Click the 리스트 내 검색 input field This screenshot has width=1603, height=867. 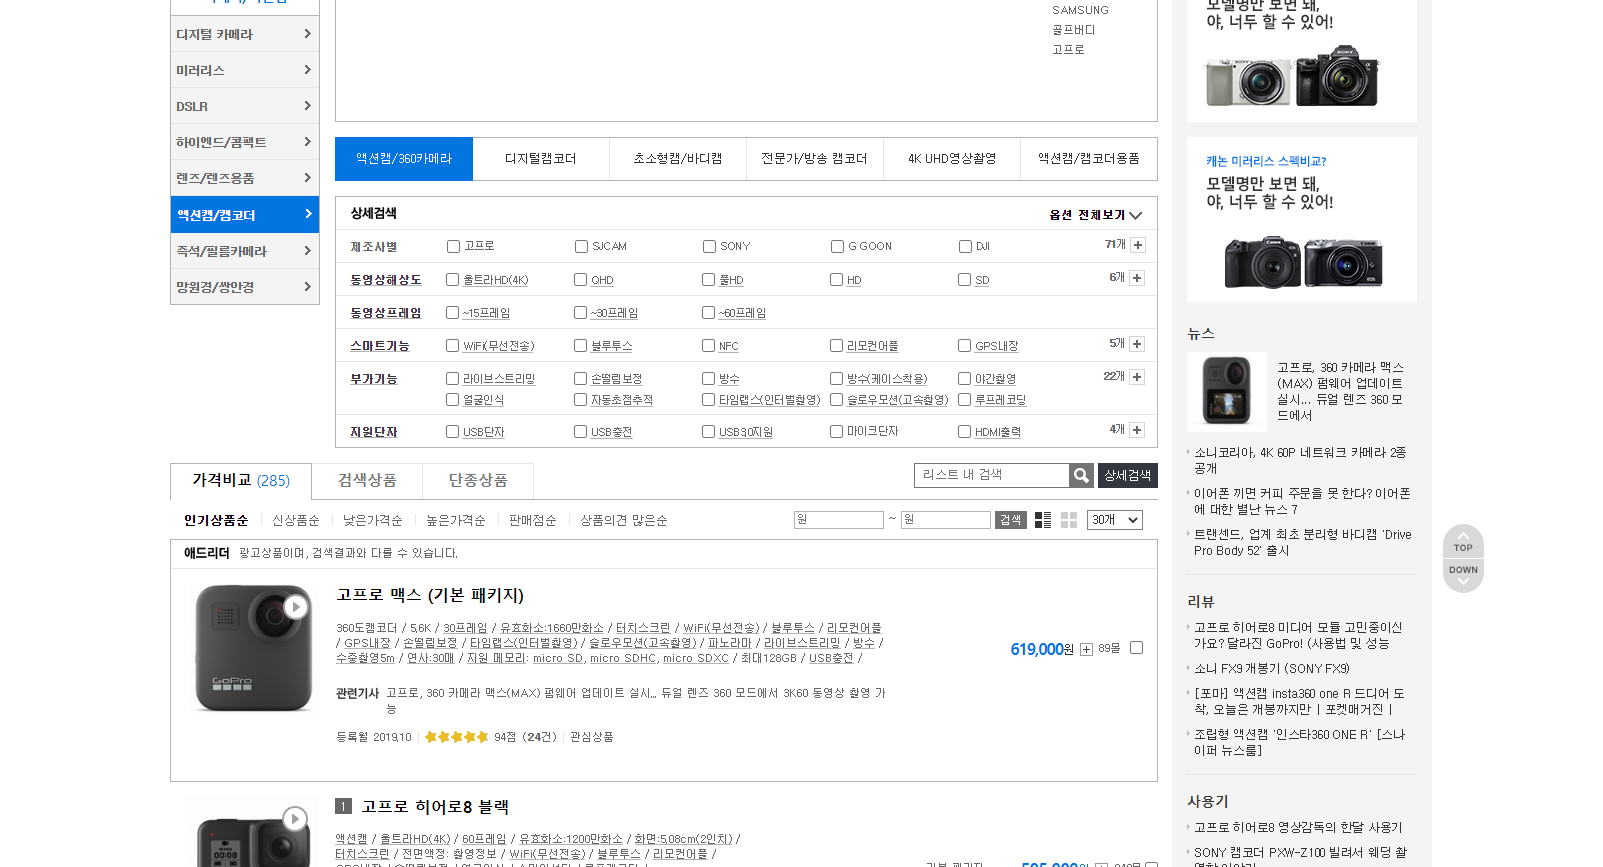tap(992, 476)
